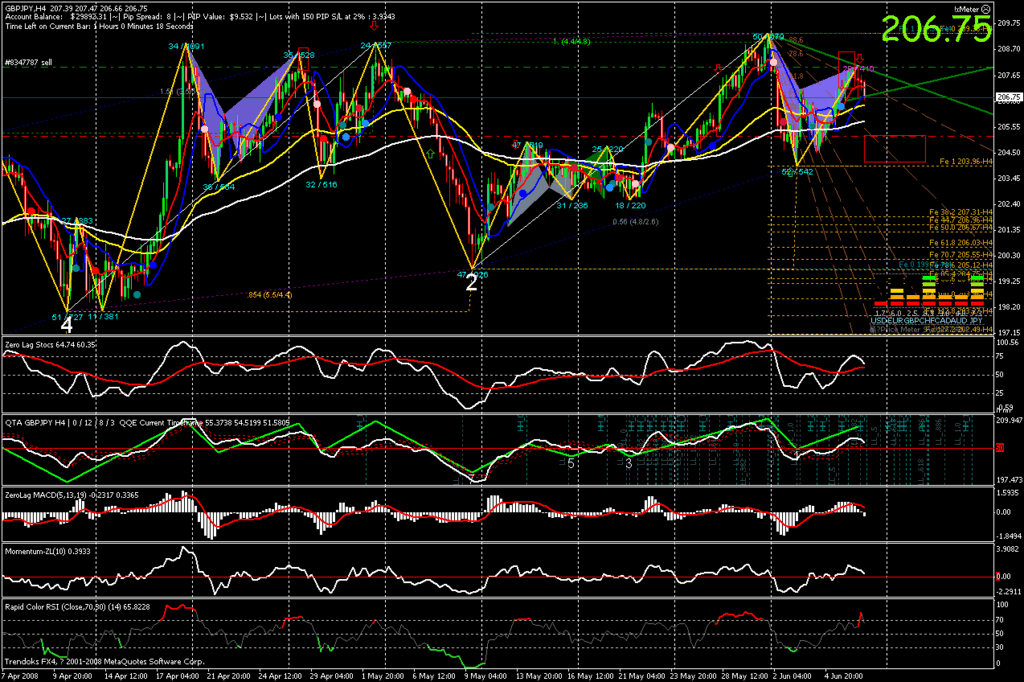
Task: Select the Rapid Color RSI indicator label
Action: [80, 606]
